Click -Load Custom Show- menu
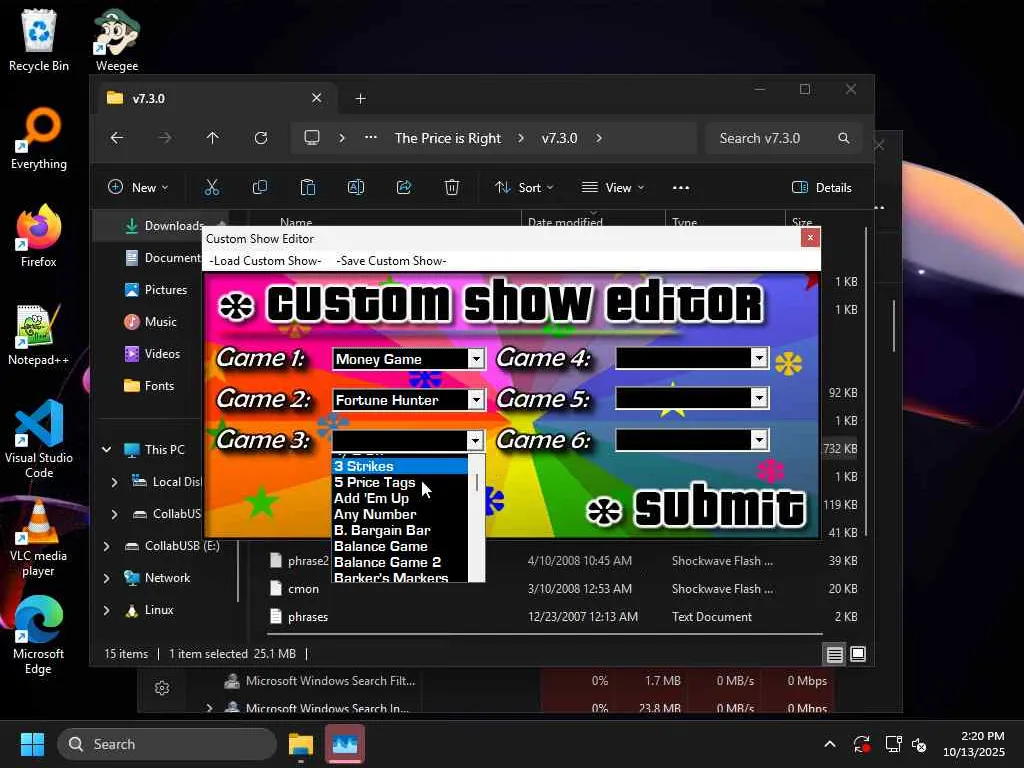The image size is (1024, 768). click(265, 261)
